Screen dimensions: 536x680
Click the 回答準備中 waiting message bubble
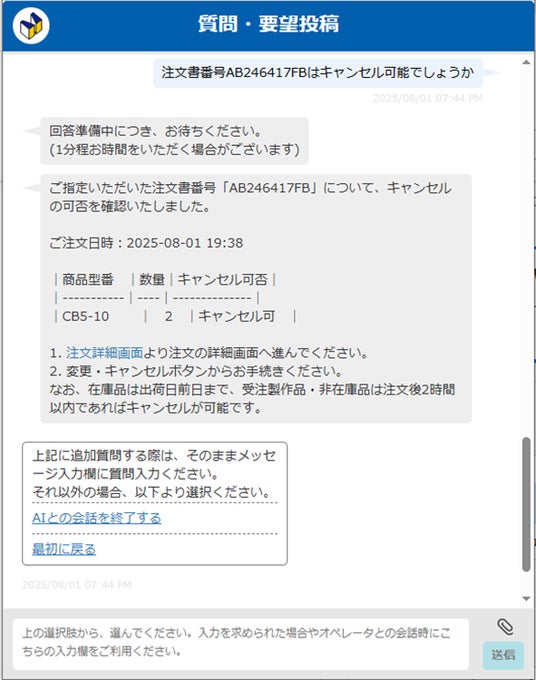pyautogui.click(x=174, y=141)
